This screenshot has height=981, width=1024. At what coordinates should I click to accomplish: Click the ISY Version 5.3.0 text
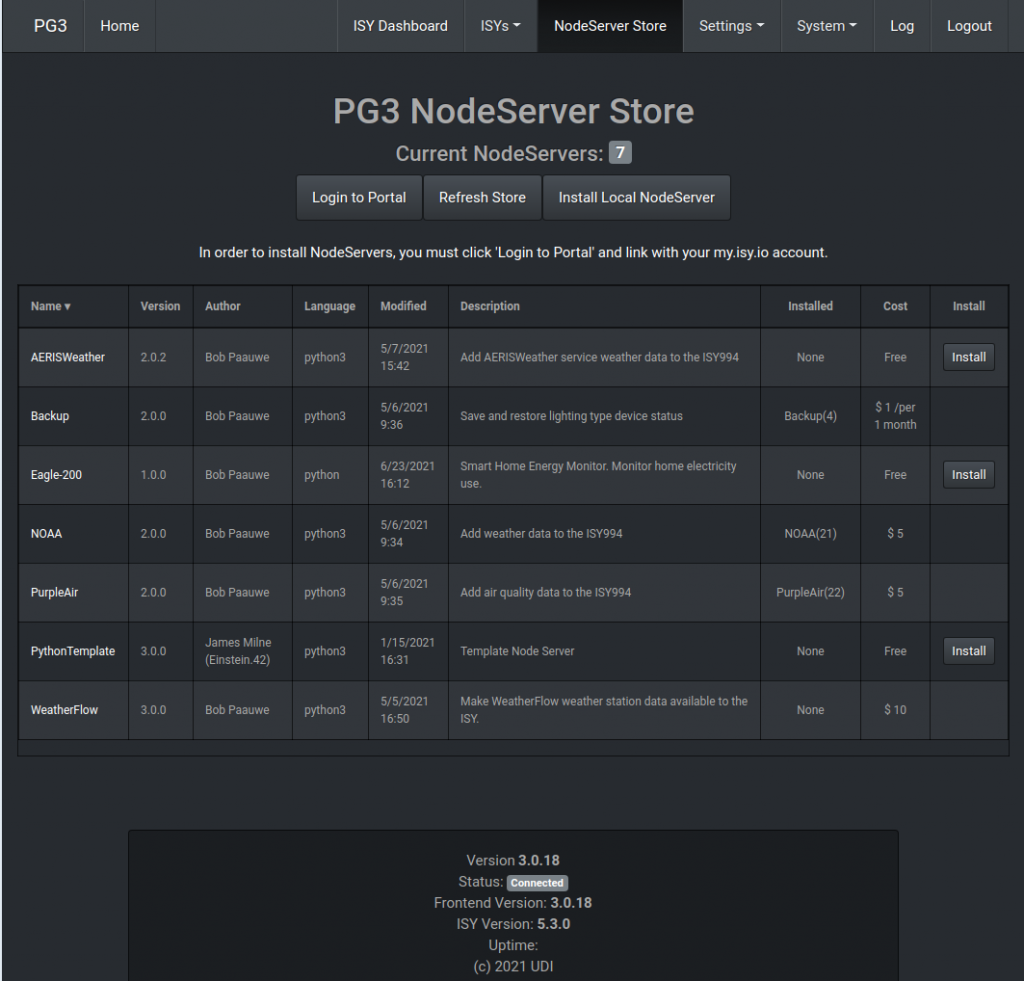click(x=513, y=924)
